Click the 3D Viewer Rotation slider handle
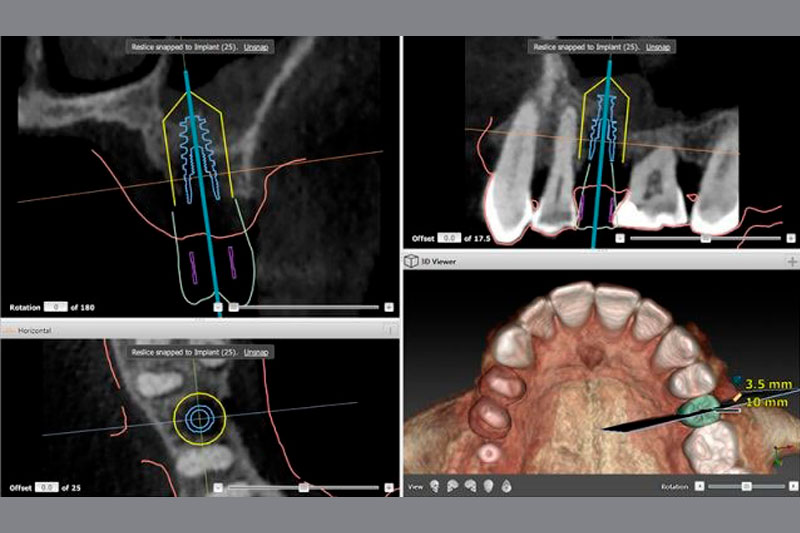 point(745,486)
